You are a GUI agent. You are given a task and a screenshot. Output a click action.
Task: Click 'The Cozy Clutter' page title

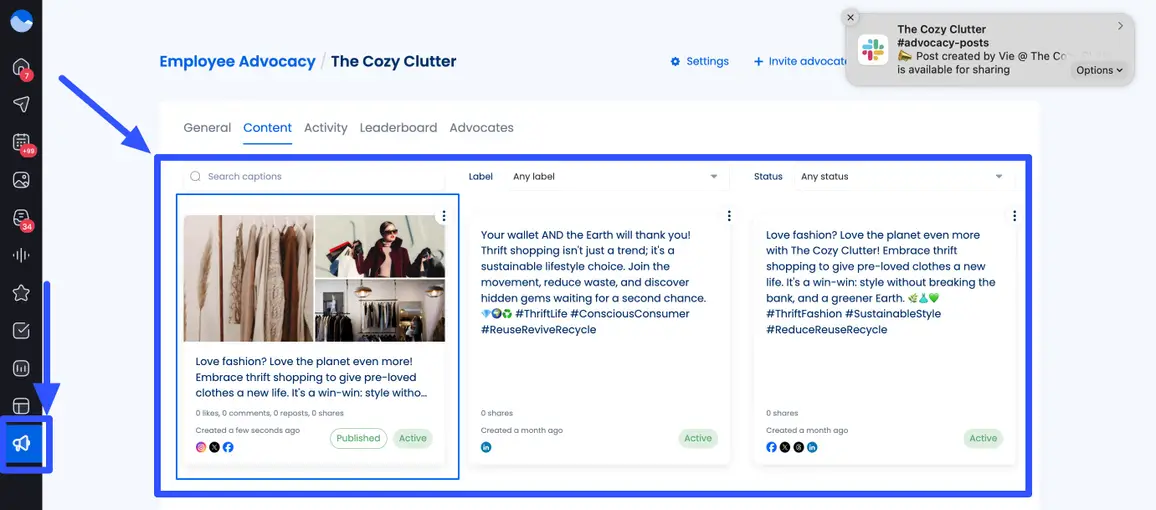pyautogui.click(x=394, y=61)
